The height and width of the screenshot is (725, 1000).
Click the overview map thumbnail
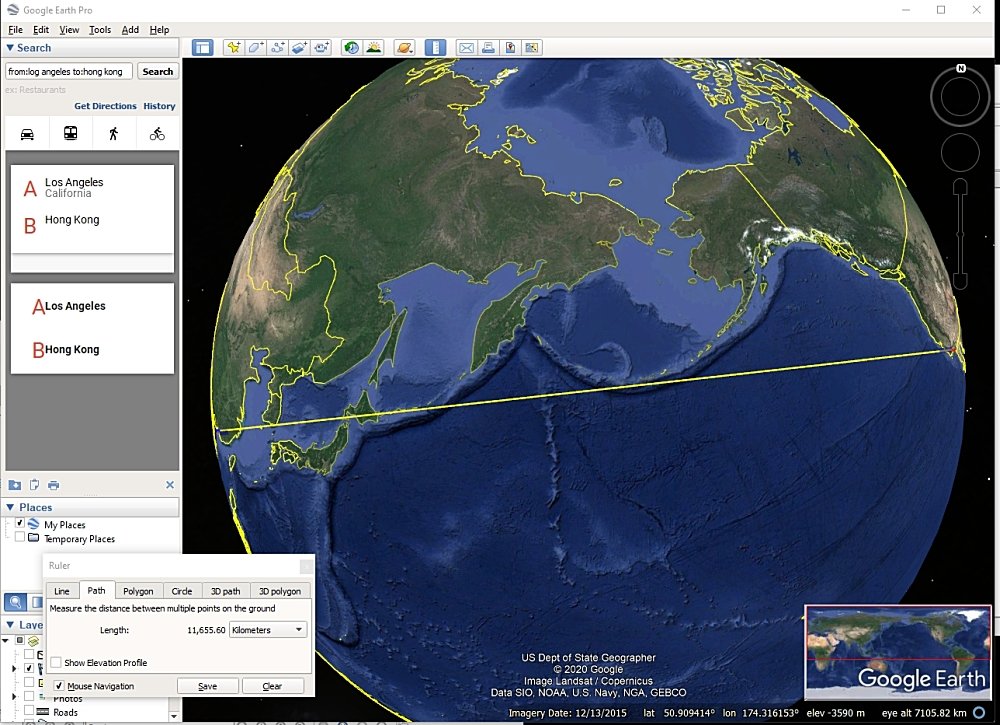pyautogui.click(x=898, y=652)
